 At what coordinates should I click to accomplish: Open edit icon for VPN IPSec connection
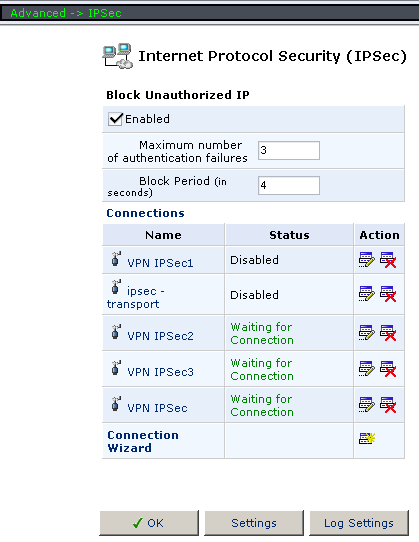coord(366,405)
